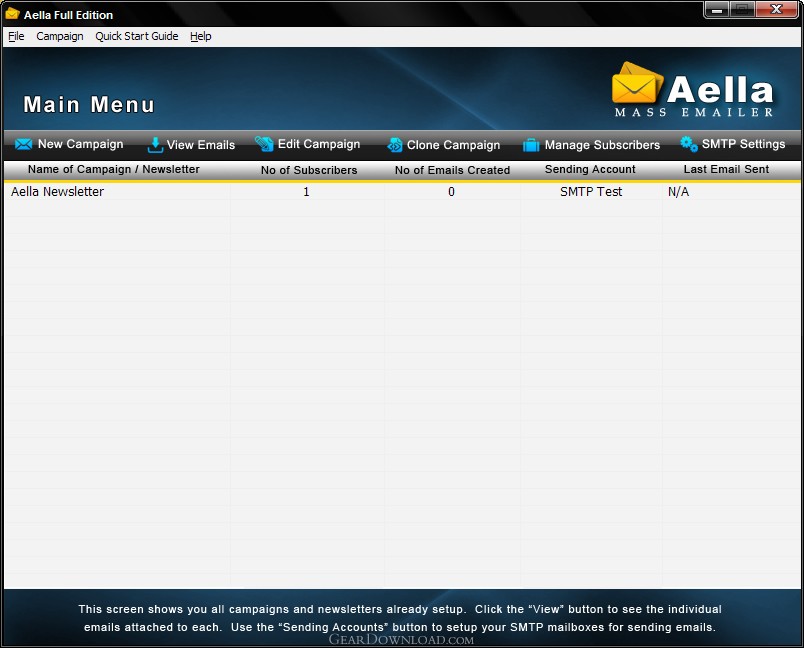804x648 pixels.
Task: Sort by No of Subscribers column
Action: [x=309, y=170]
